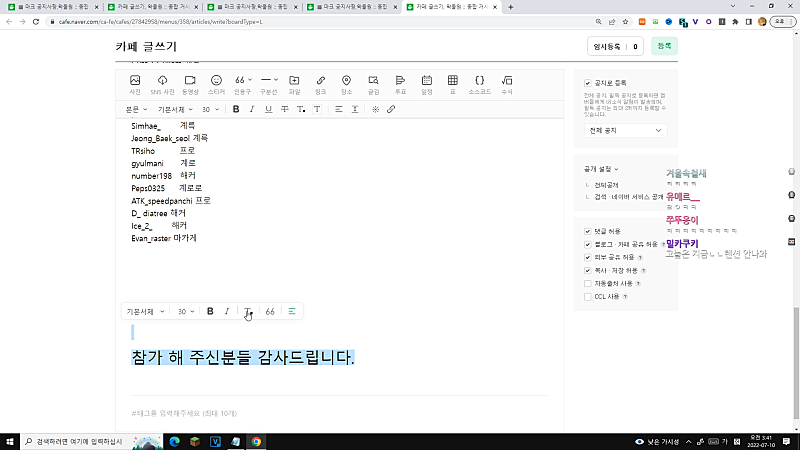800x450 pixels.
Task: Insert a table with 표 icon
Action: [x=453, y=85]
